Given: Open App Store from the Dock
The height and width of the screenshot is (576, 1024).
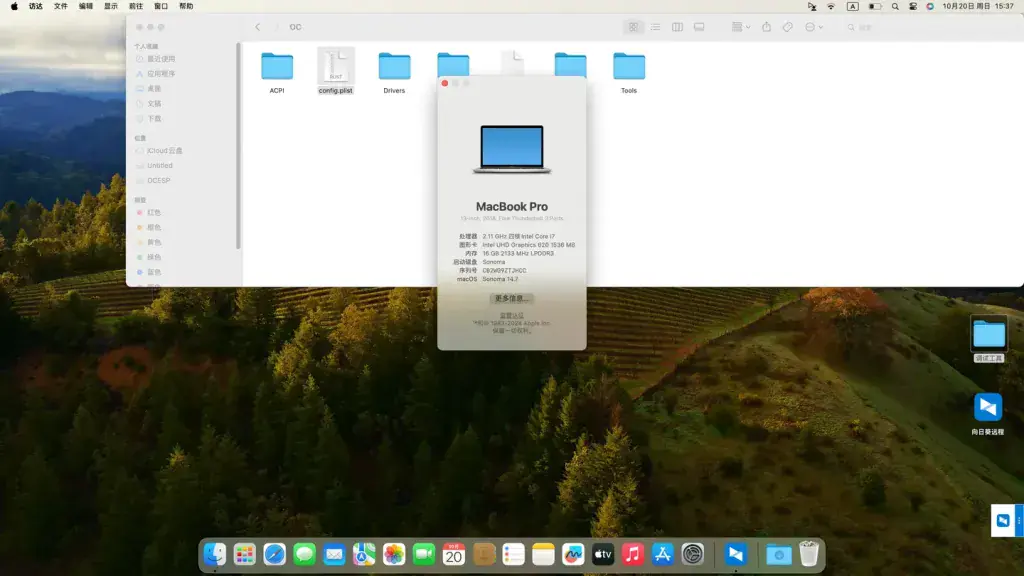Looking at the screenshot, I should [662, 554].
